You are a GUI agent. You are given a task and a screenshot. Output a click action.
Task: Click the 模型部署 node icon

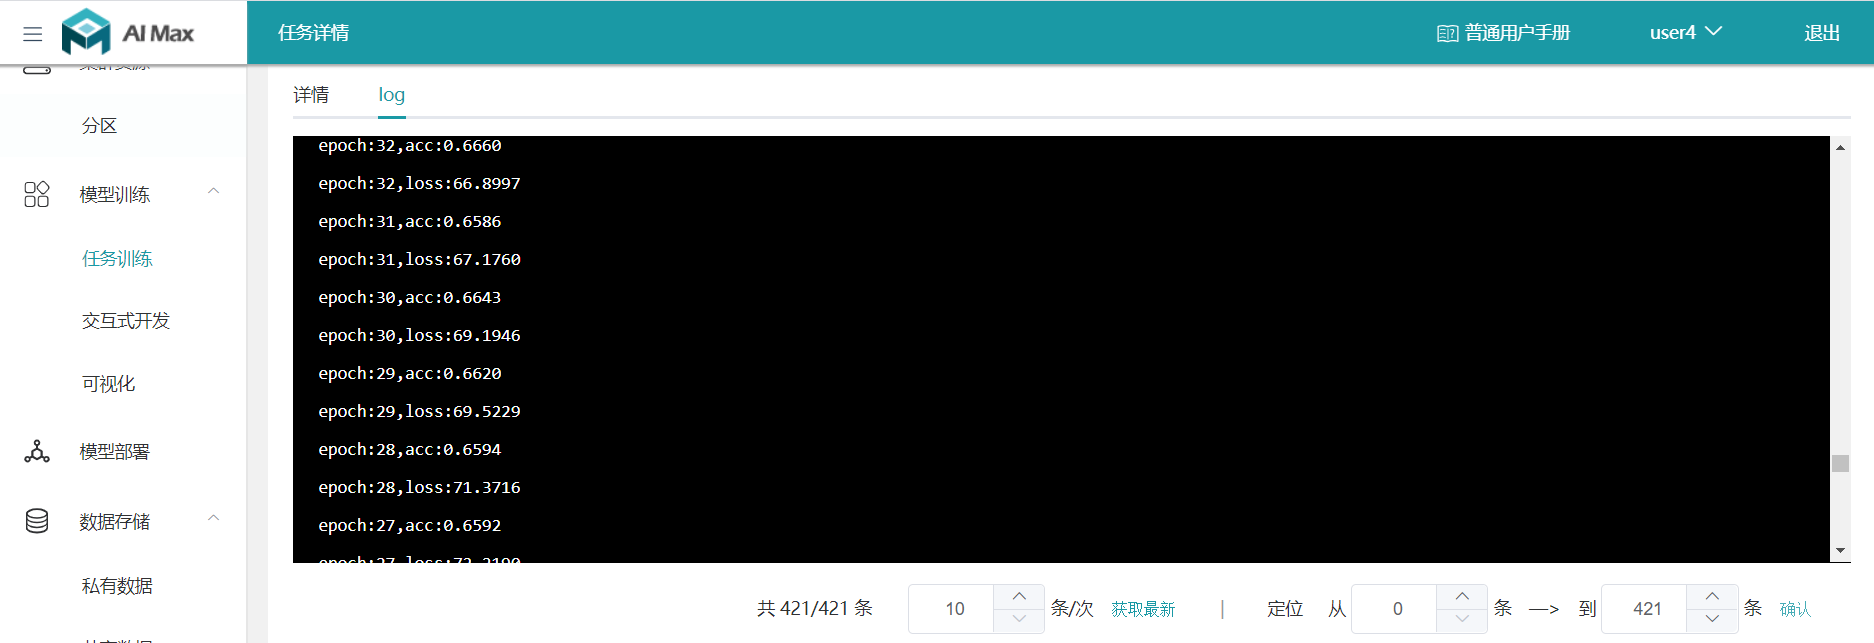coord(37,451)
